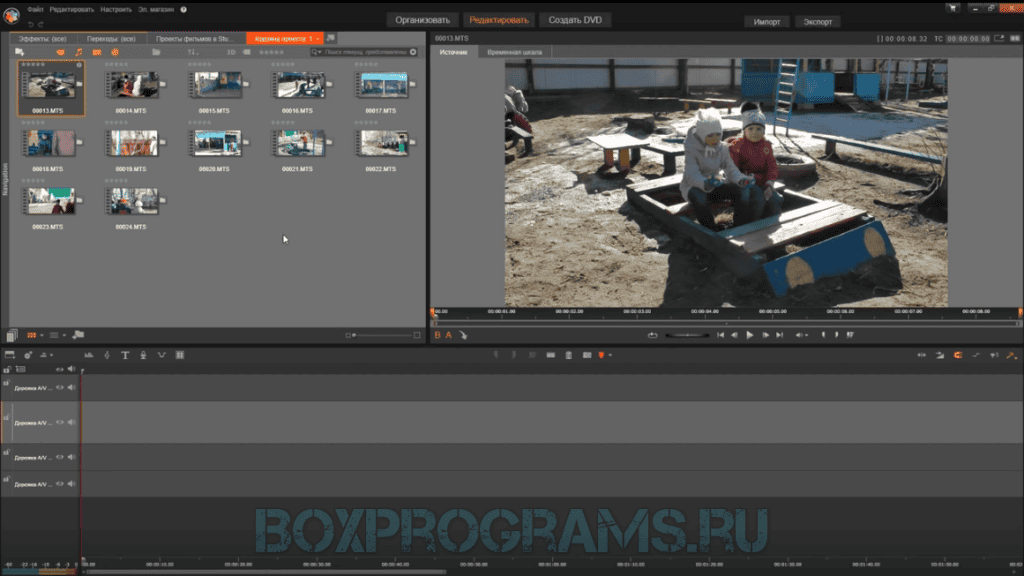1024x576 pixels.
Task: Adjust the library thumbnail size slider
Action: click(x=383, y=335)
